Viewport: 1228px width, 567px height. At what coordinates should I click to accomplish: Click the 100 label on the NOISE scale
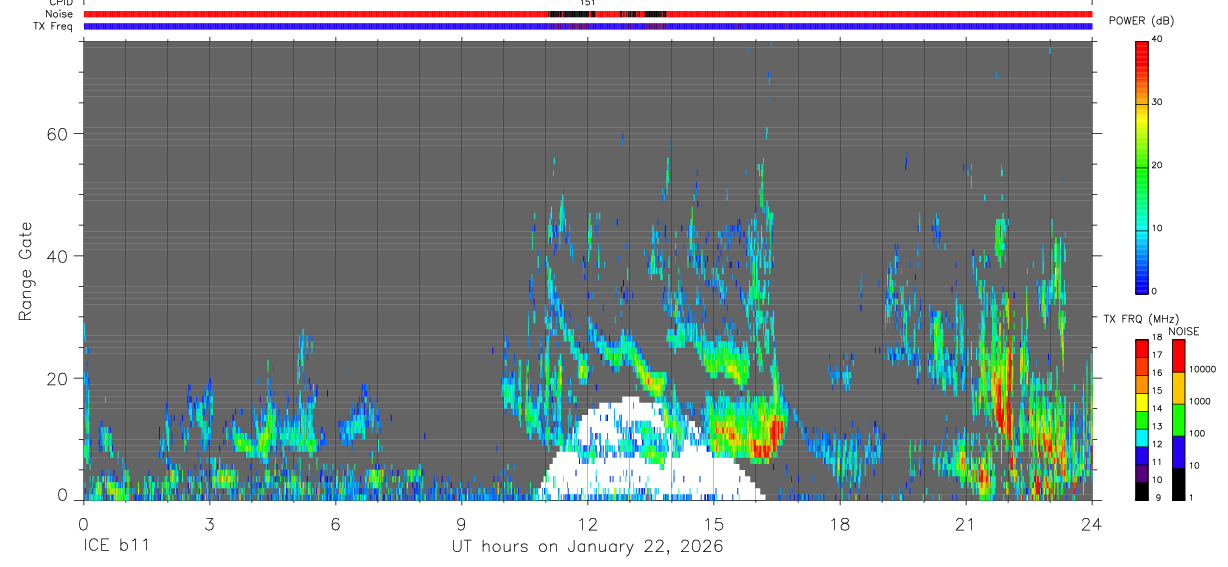coord(1198,434)
